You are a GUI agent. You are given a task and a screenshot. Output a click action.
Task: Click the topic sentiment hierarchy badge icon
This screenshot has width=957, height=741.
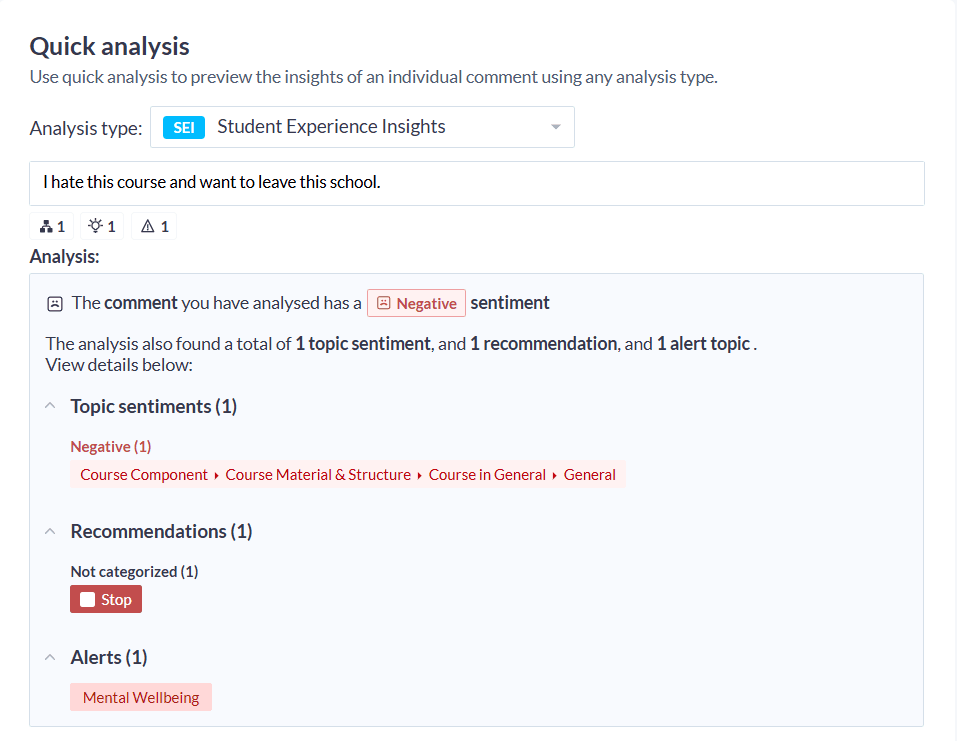pos(44,225)
